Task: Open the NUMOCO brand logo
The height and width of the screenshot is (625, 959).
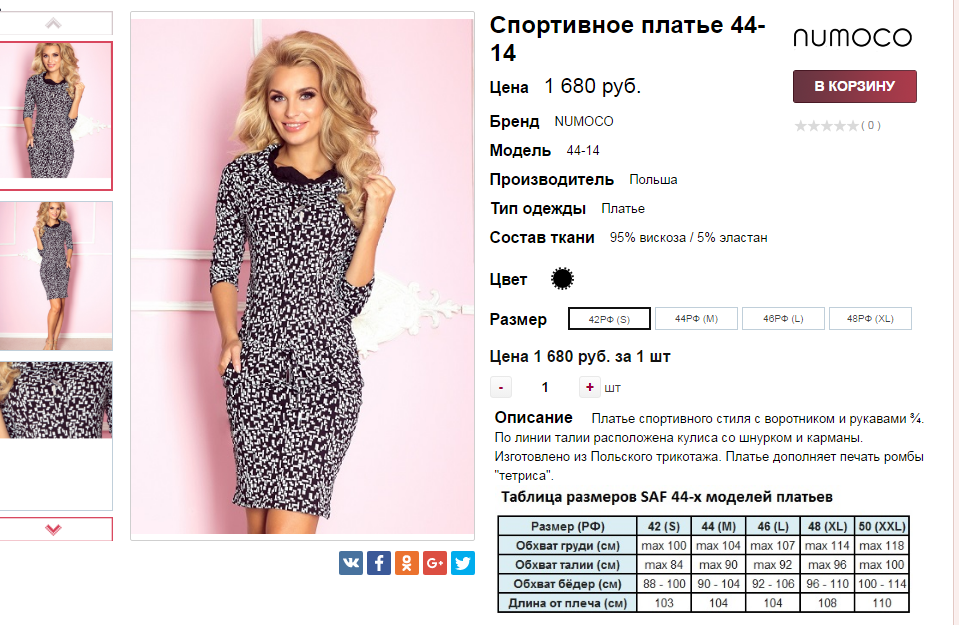Action: 852,38
